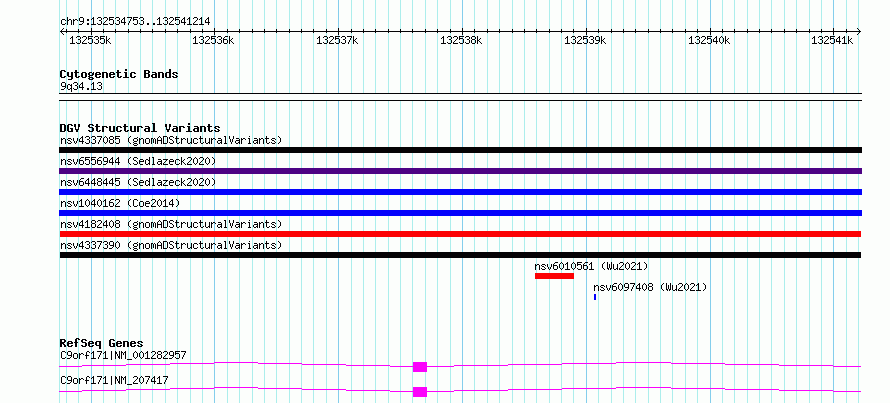Screen dimensions: 890x403
Task: Select the 9q34.13 band label
Action: (x=81, y=87)
